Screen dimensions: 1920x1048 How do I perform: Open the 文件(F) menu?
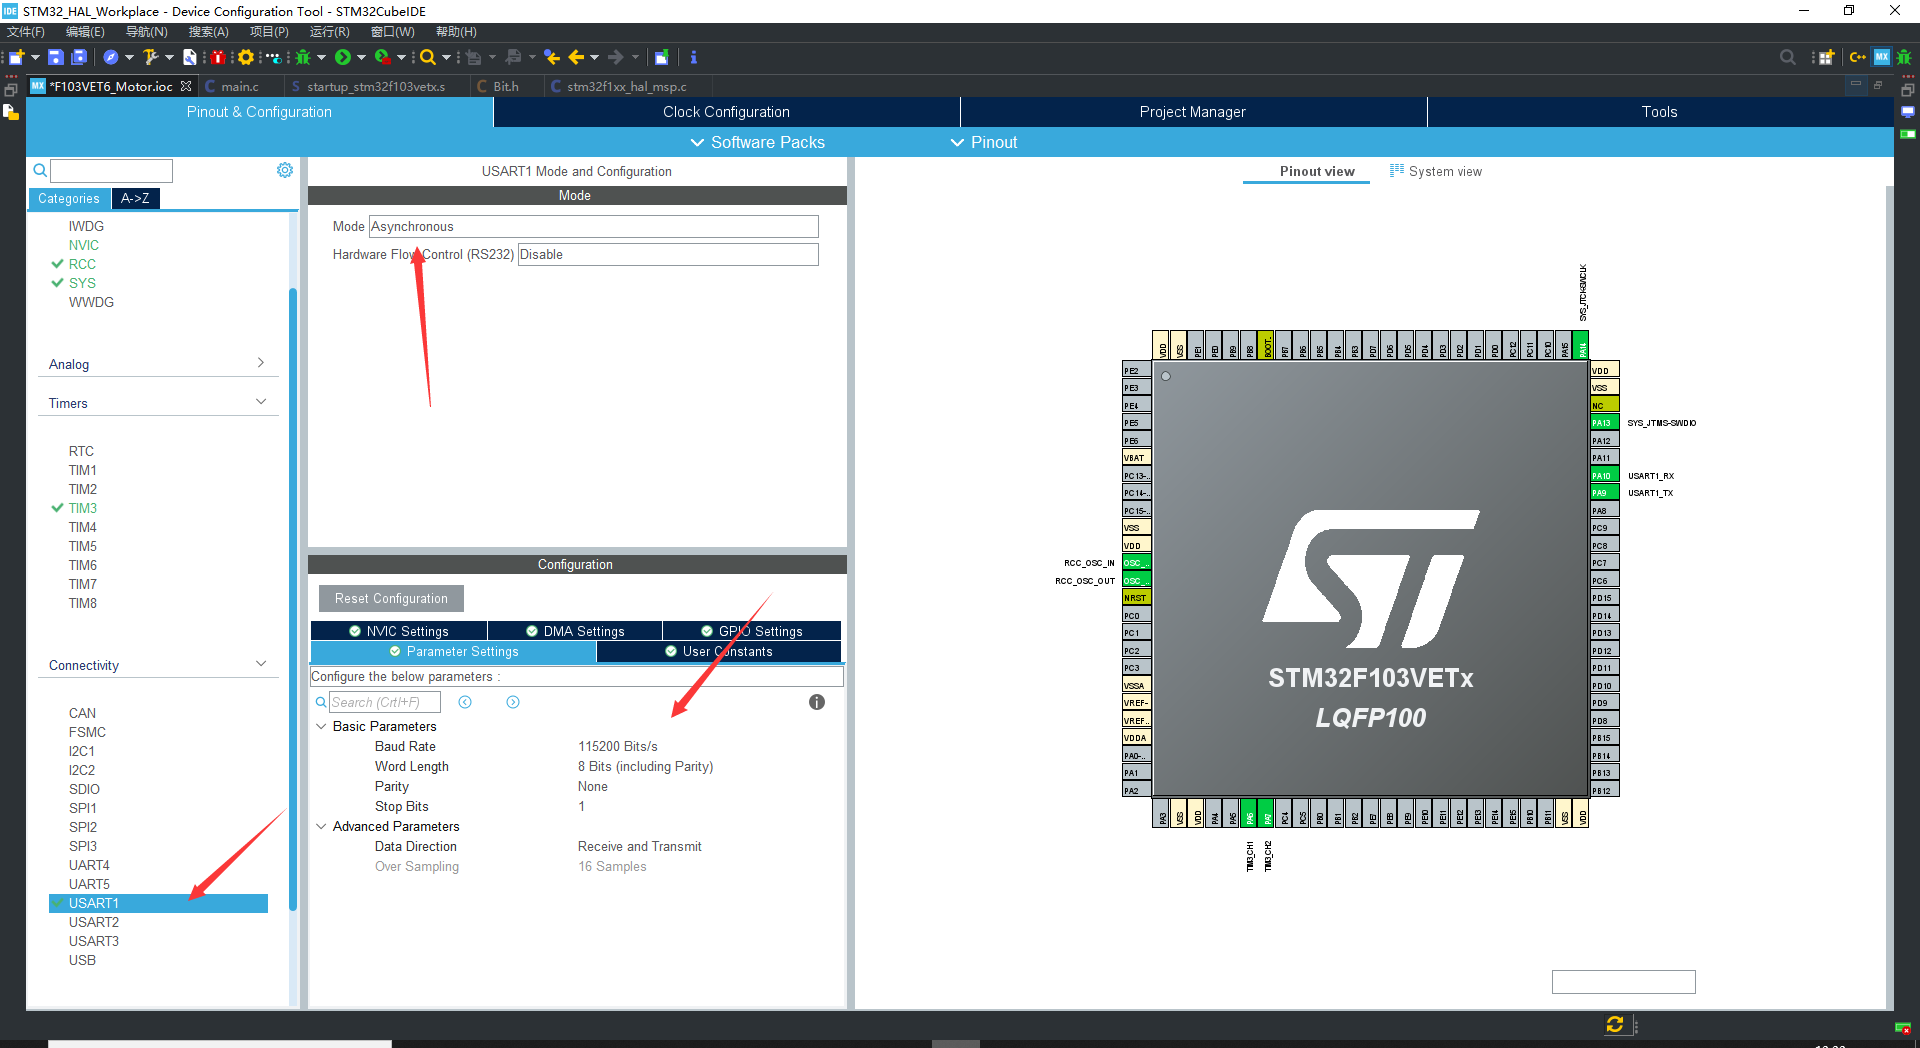tap(26, 32)
